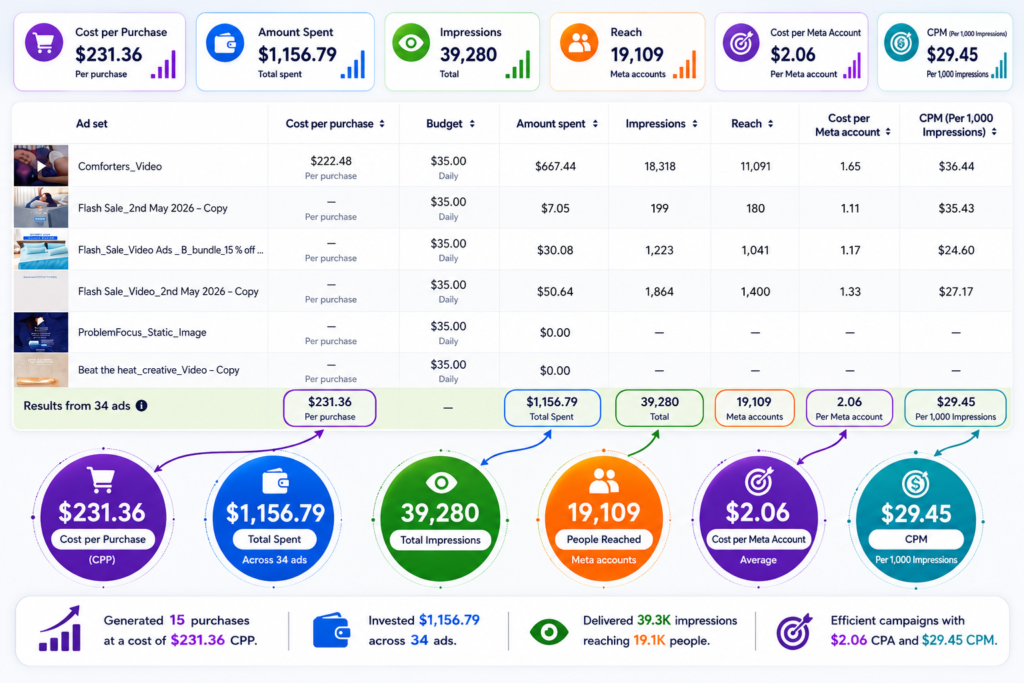This screenshot has height=683, width=1024.
Task: Click the $36.44 CPM value
Action: coord(956,166)
